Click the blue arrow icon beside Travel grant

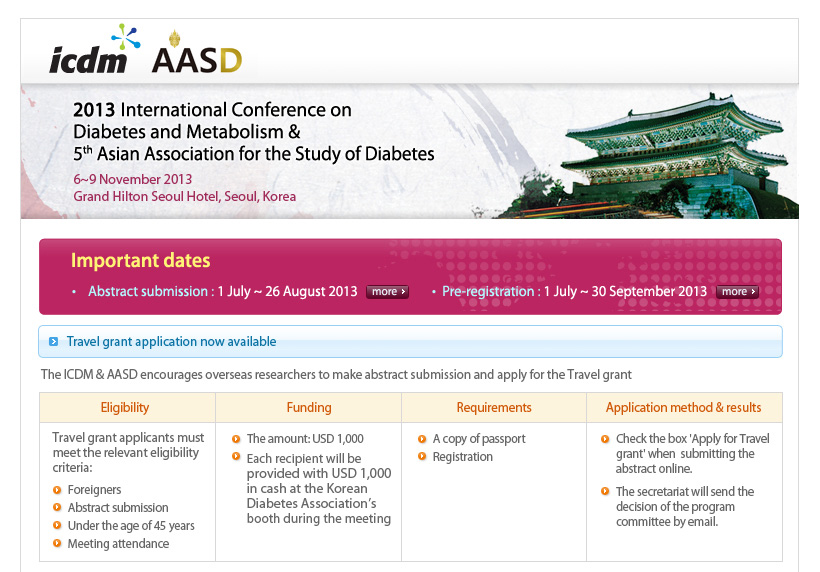point(54,342)
